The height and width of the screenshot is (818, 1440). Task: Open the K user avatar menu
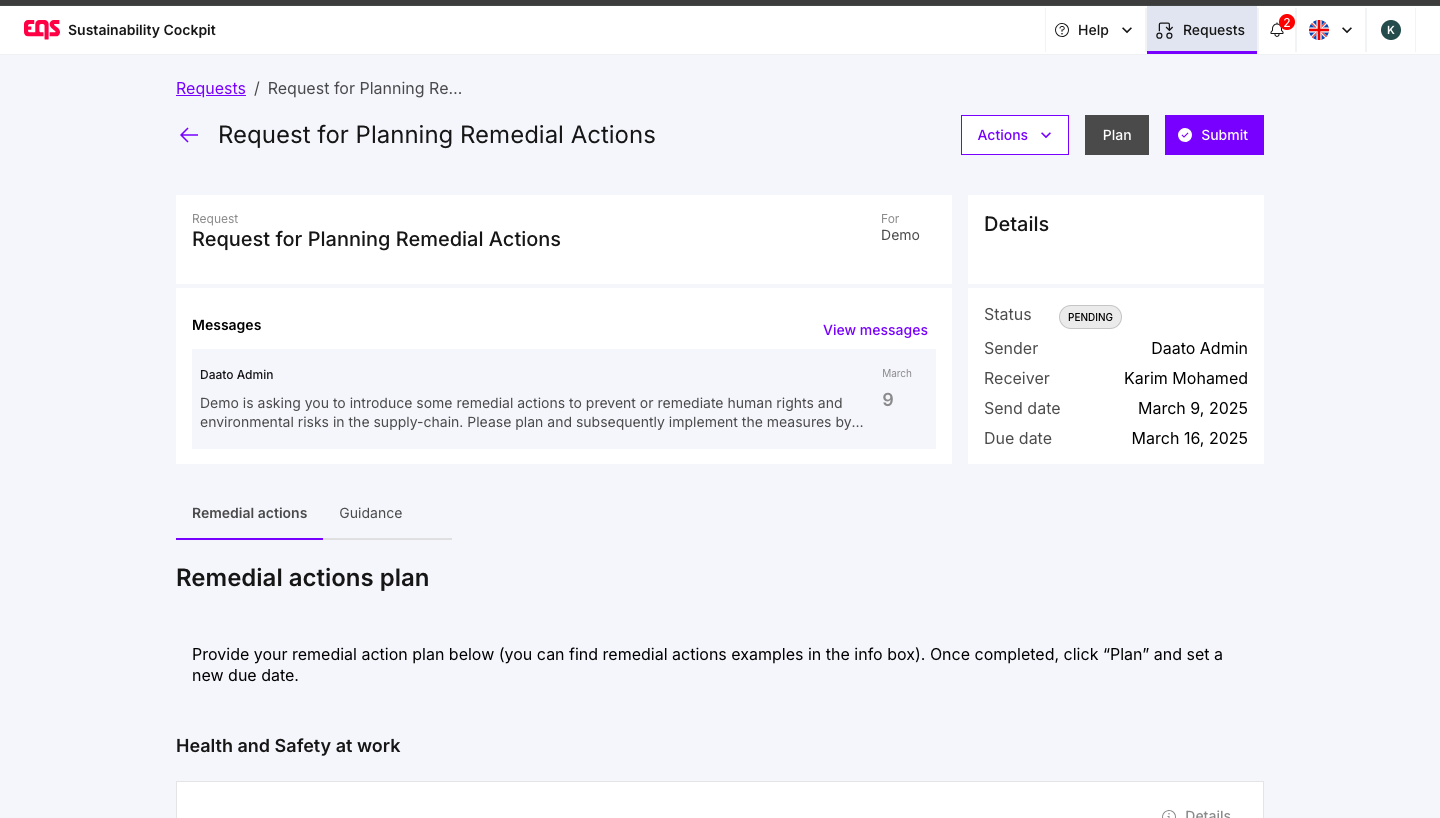pos(1390,30)
